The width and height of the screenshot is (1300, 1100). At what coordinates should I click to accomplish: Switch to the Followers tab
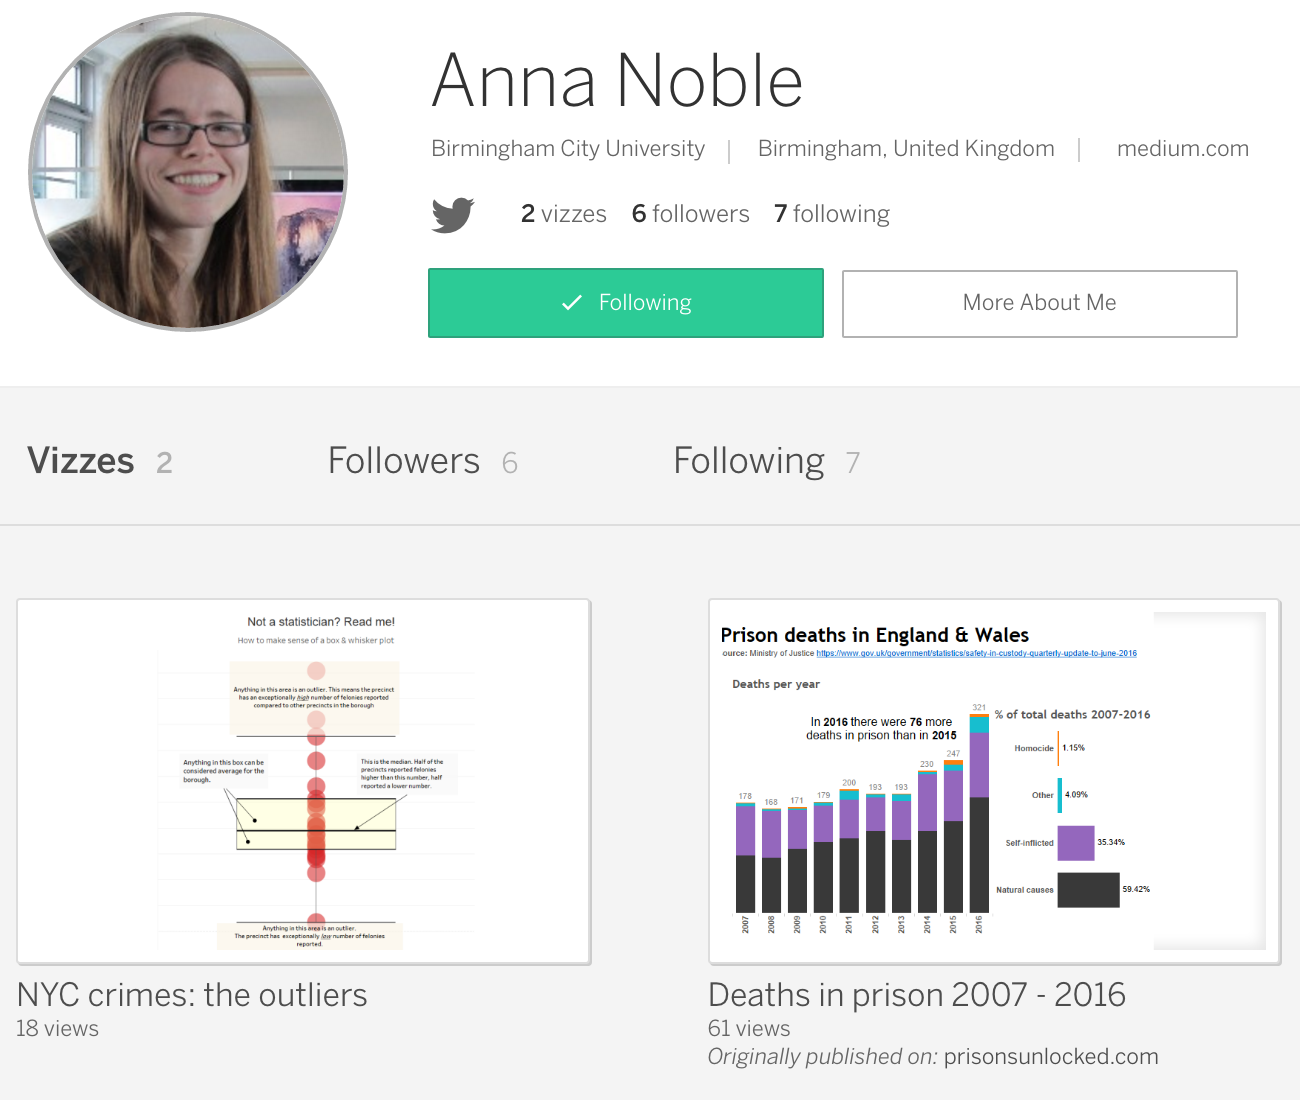tap(422, 461)
